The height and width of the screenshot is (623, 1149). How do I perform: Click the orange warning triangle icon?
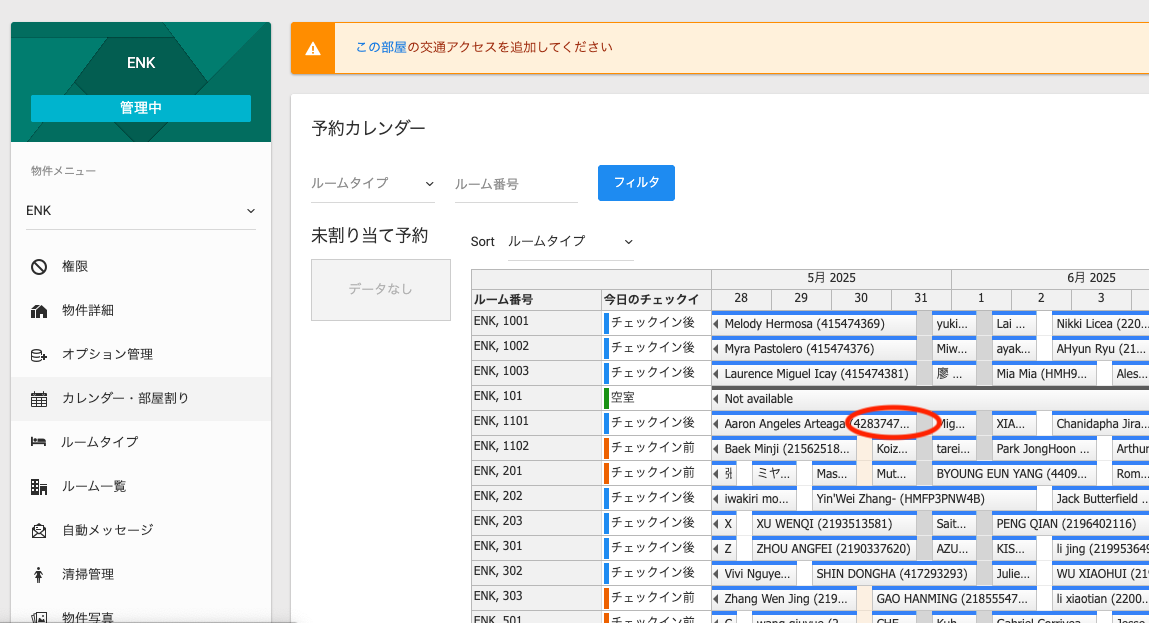313,48
